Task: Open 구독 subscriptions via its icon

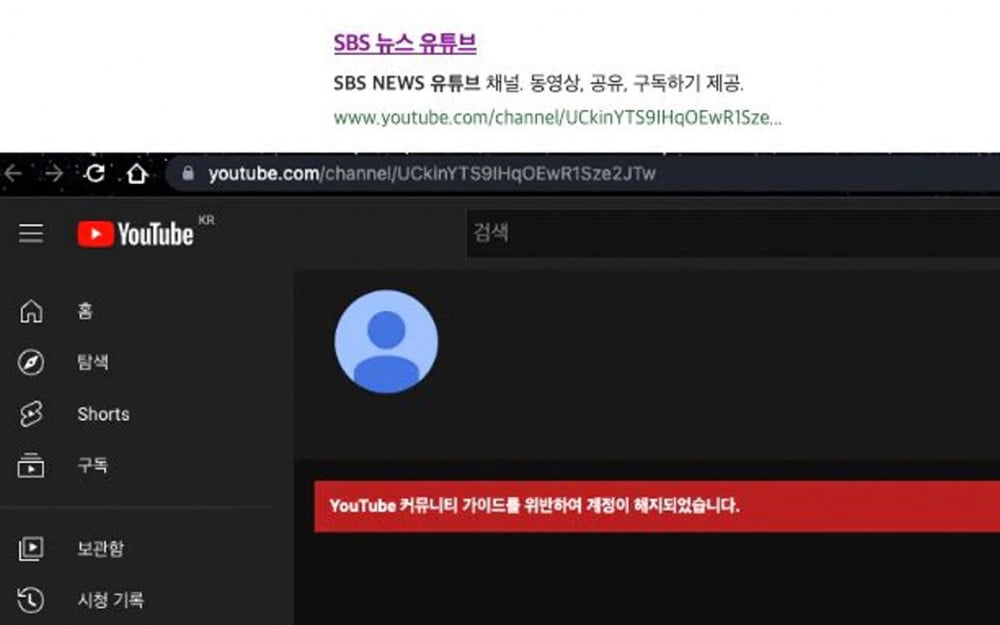Action: pos(31,466)
